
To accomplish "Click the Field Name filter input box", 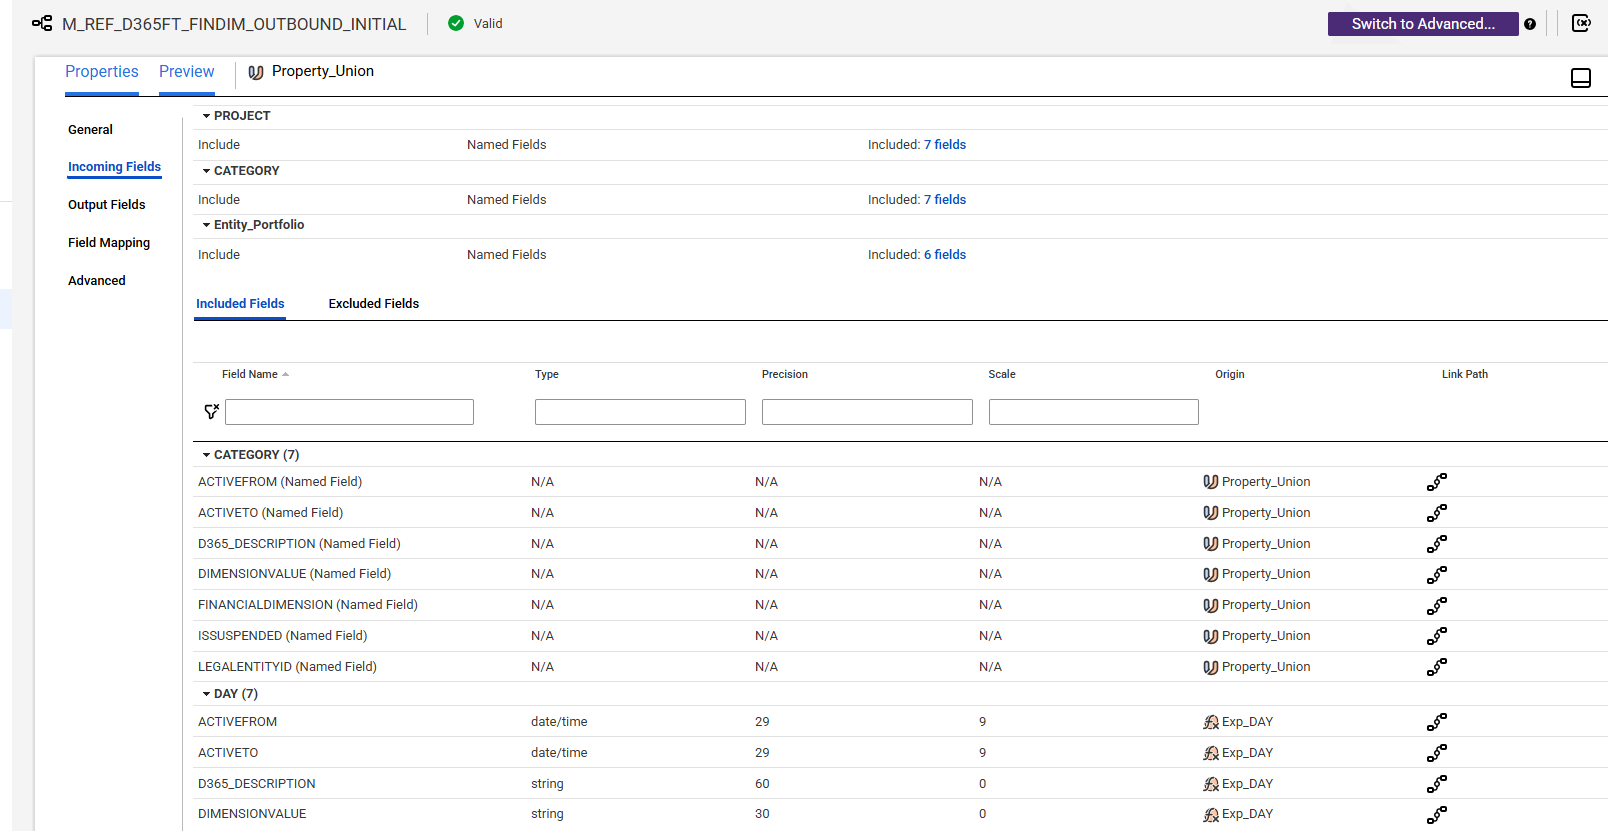I will (x=349, y=412).
